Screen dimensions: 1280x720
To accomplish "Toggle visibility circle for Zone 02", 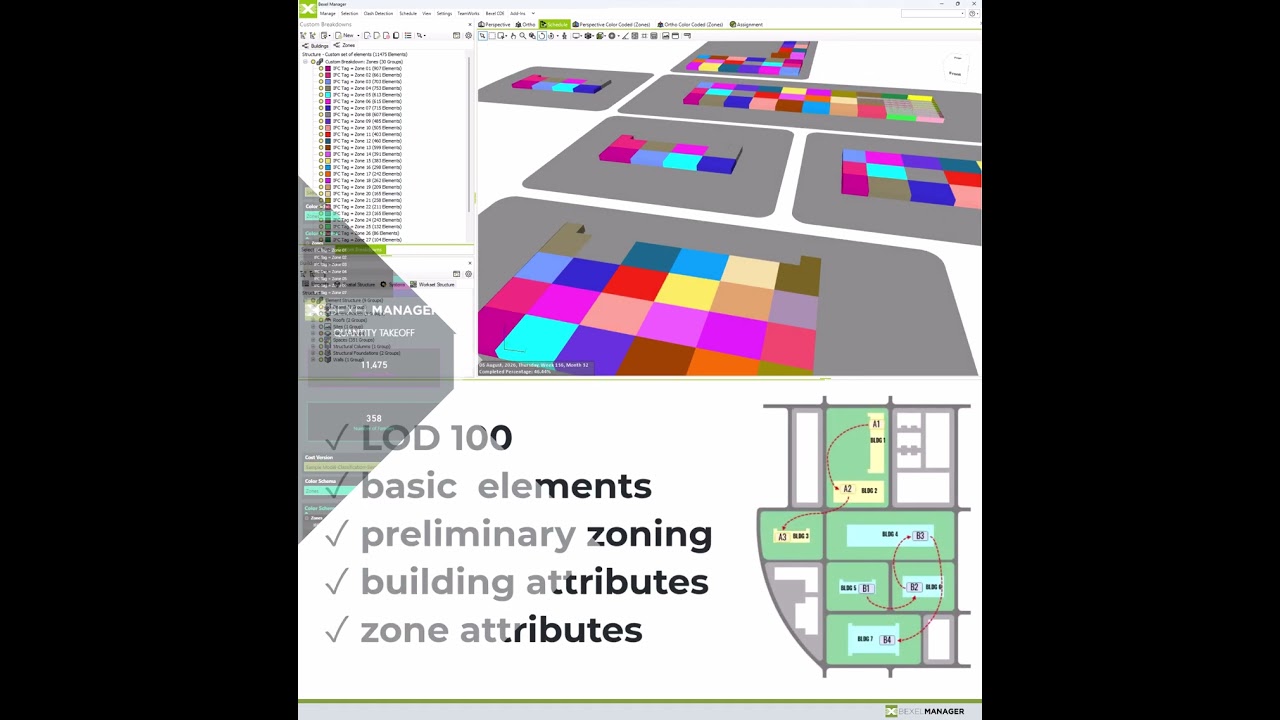I will pos(321,75).
